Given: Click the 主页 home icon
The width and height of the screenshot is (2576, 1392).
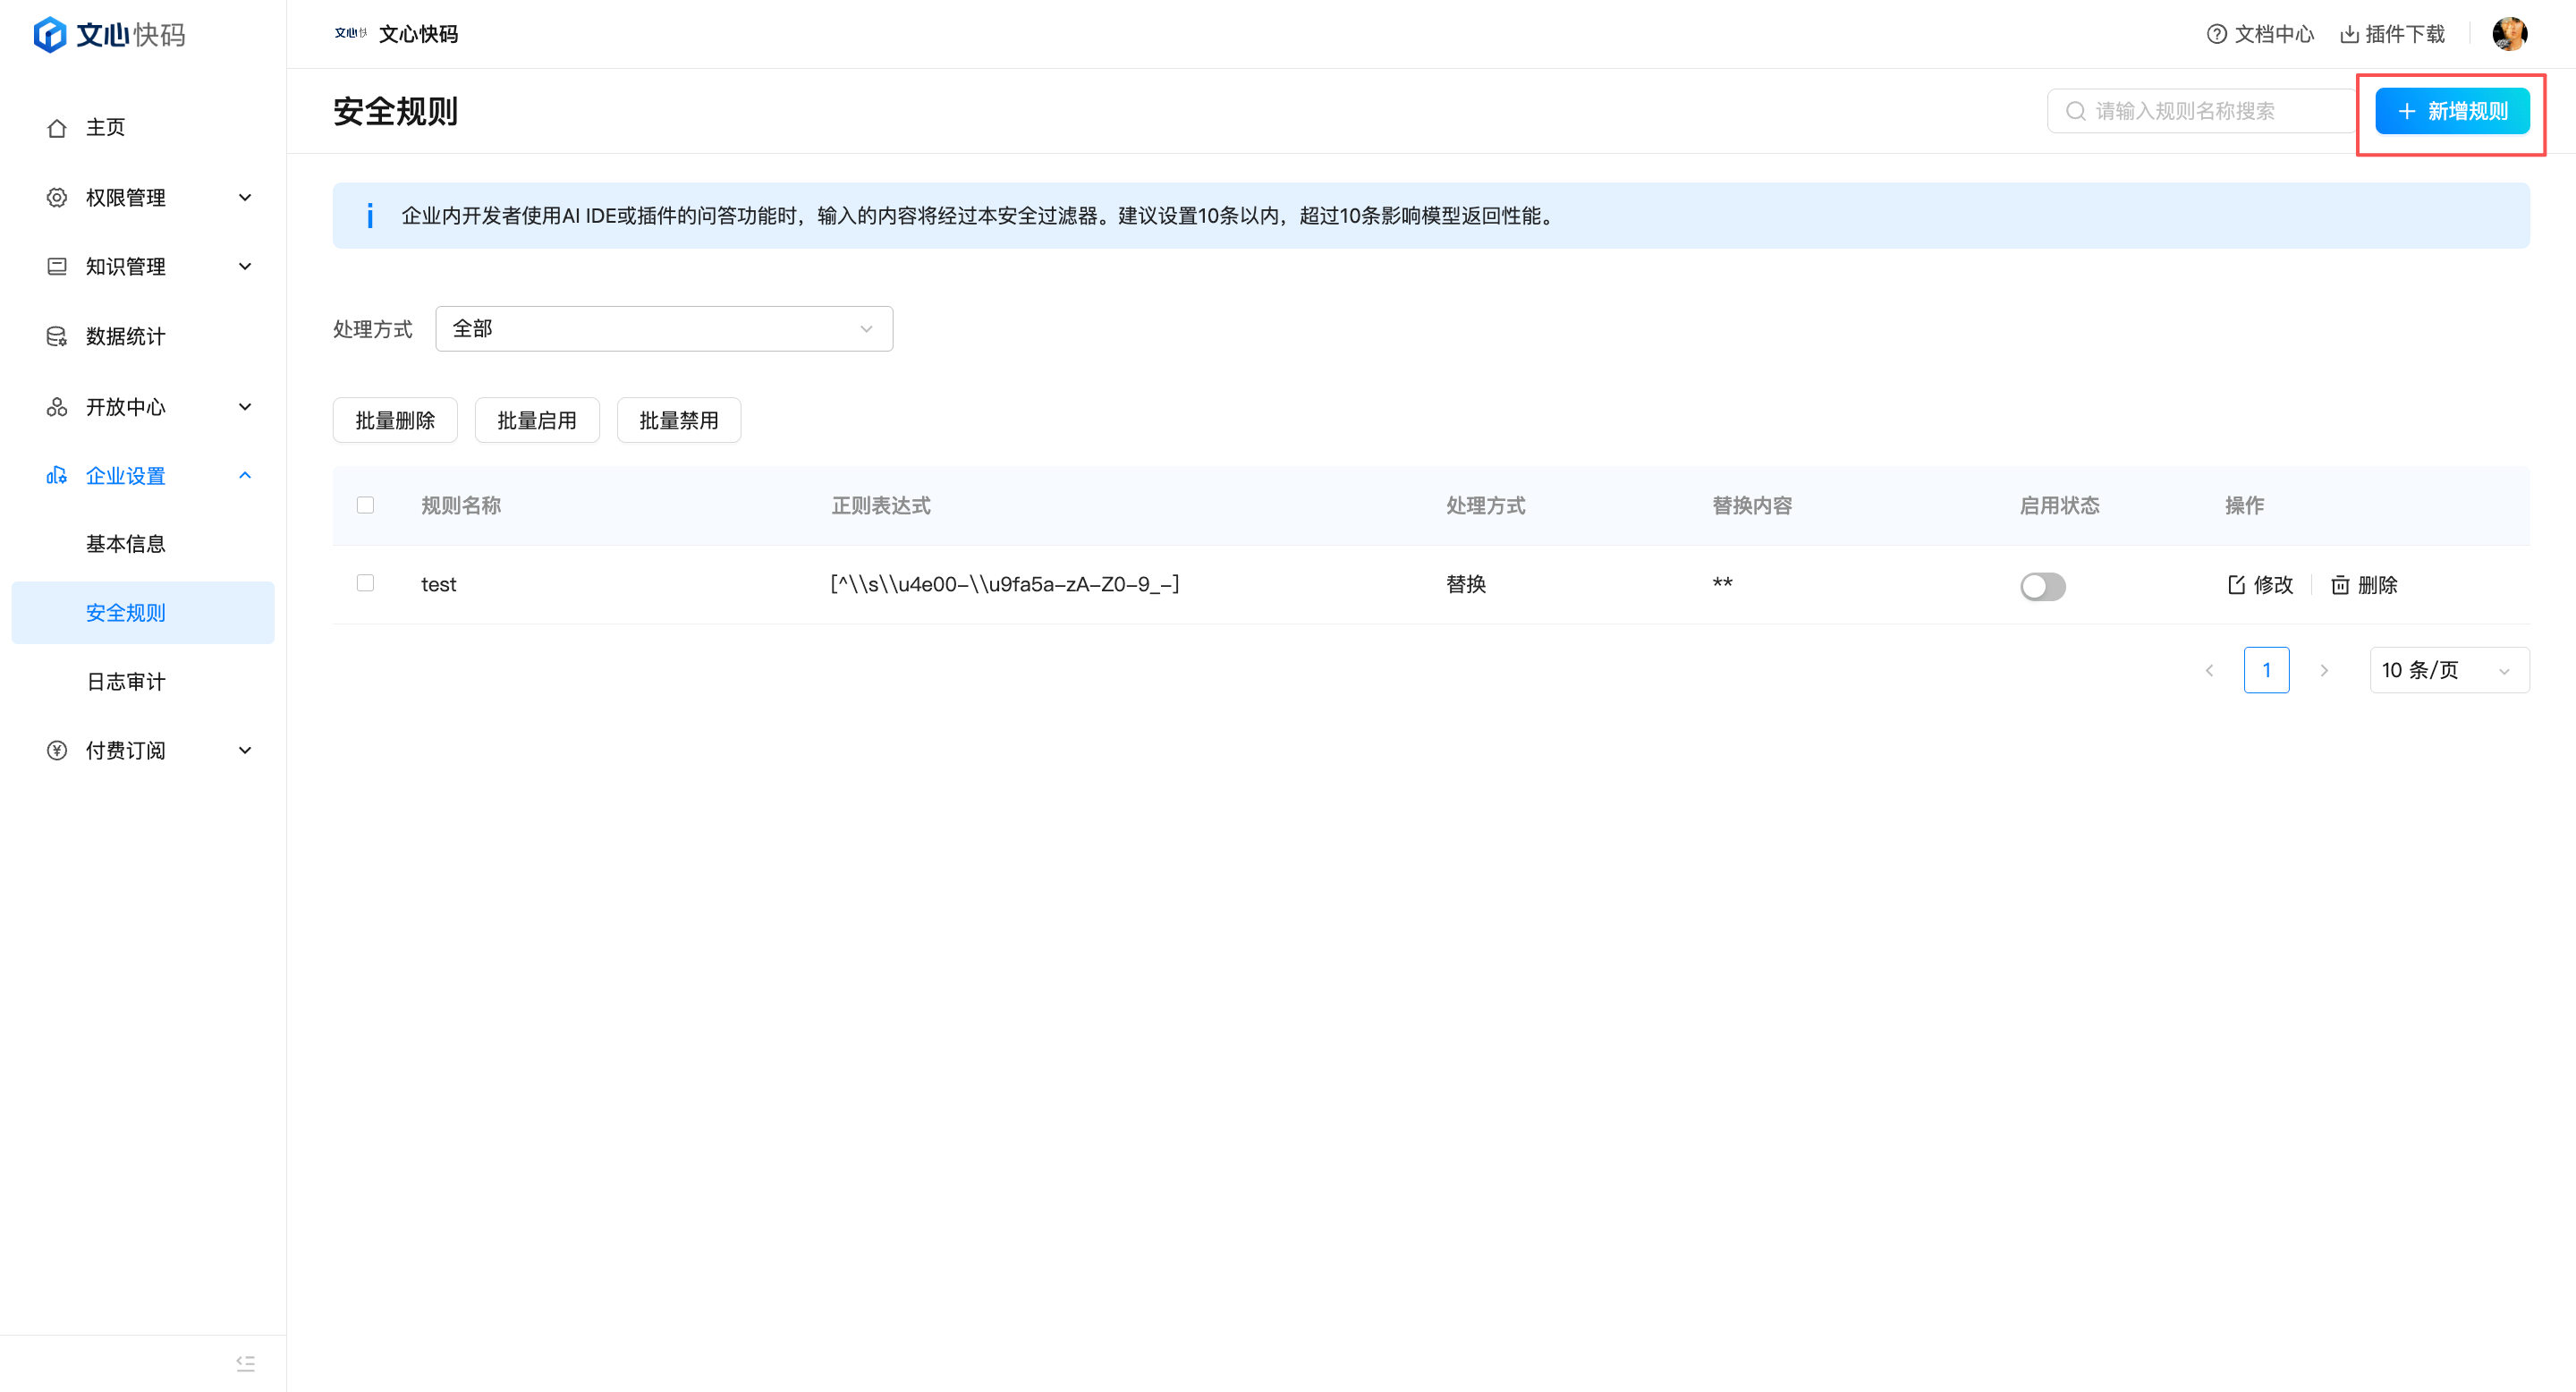Looking at the screenshot, I should coord(57,128).
